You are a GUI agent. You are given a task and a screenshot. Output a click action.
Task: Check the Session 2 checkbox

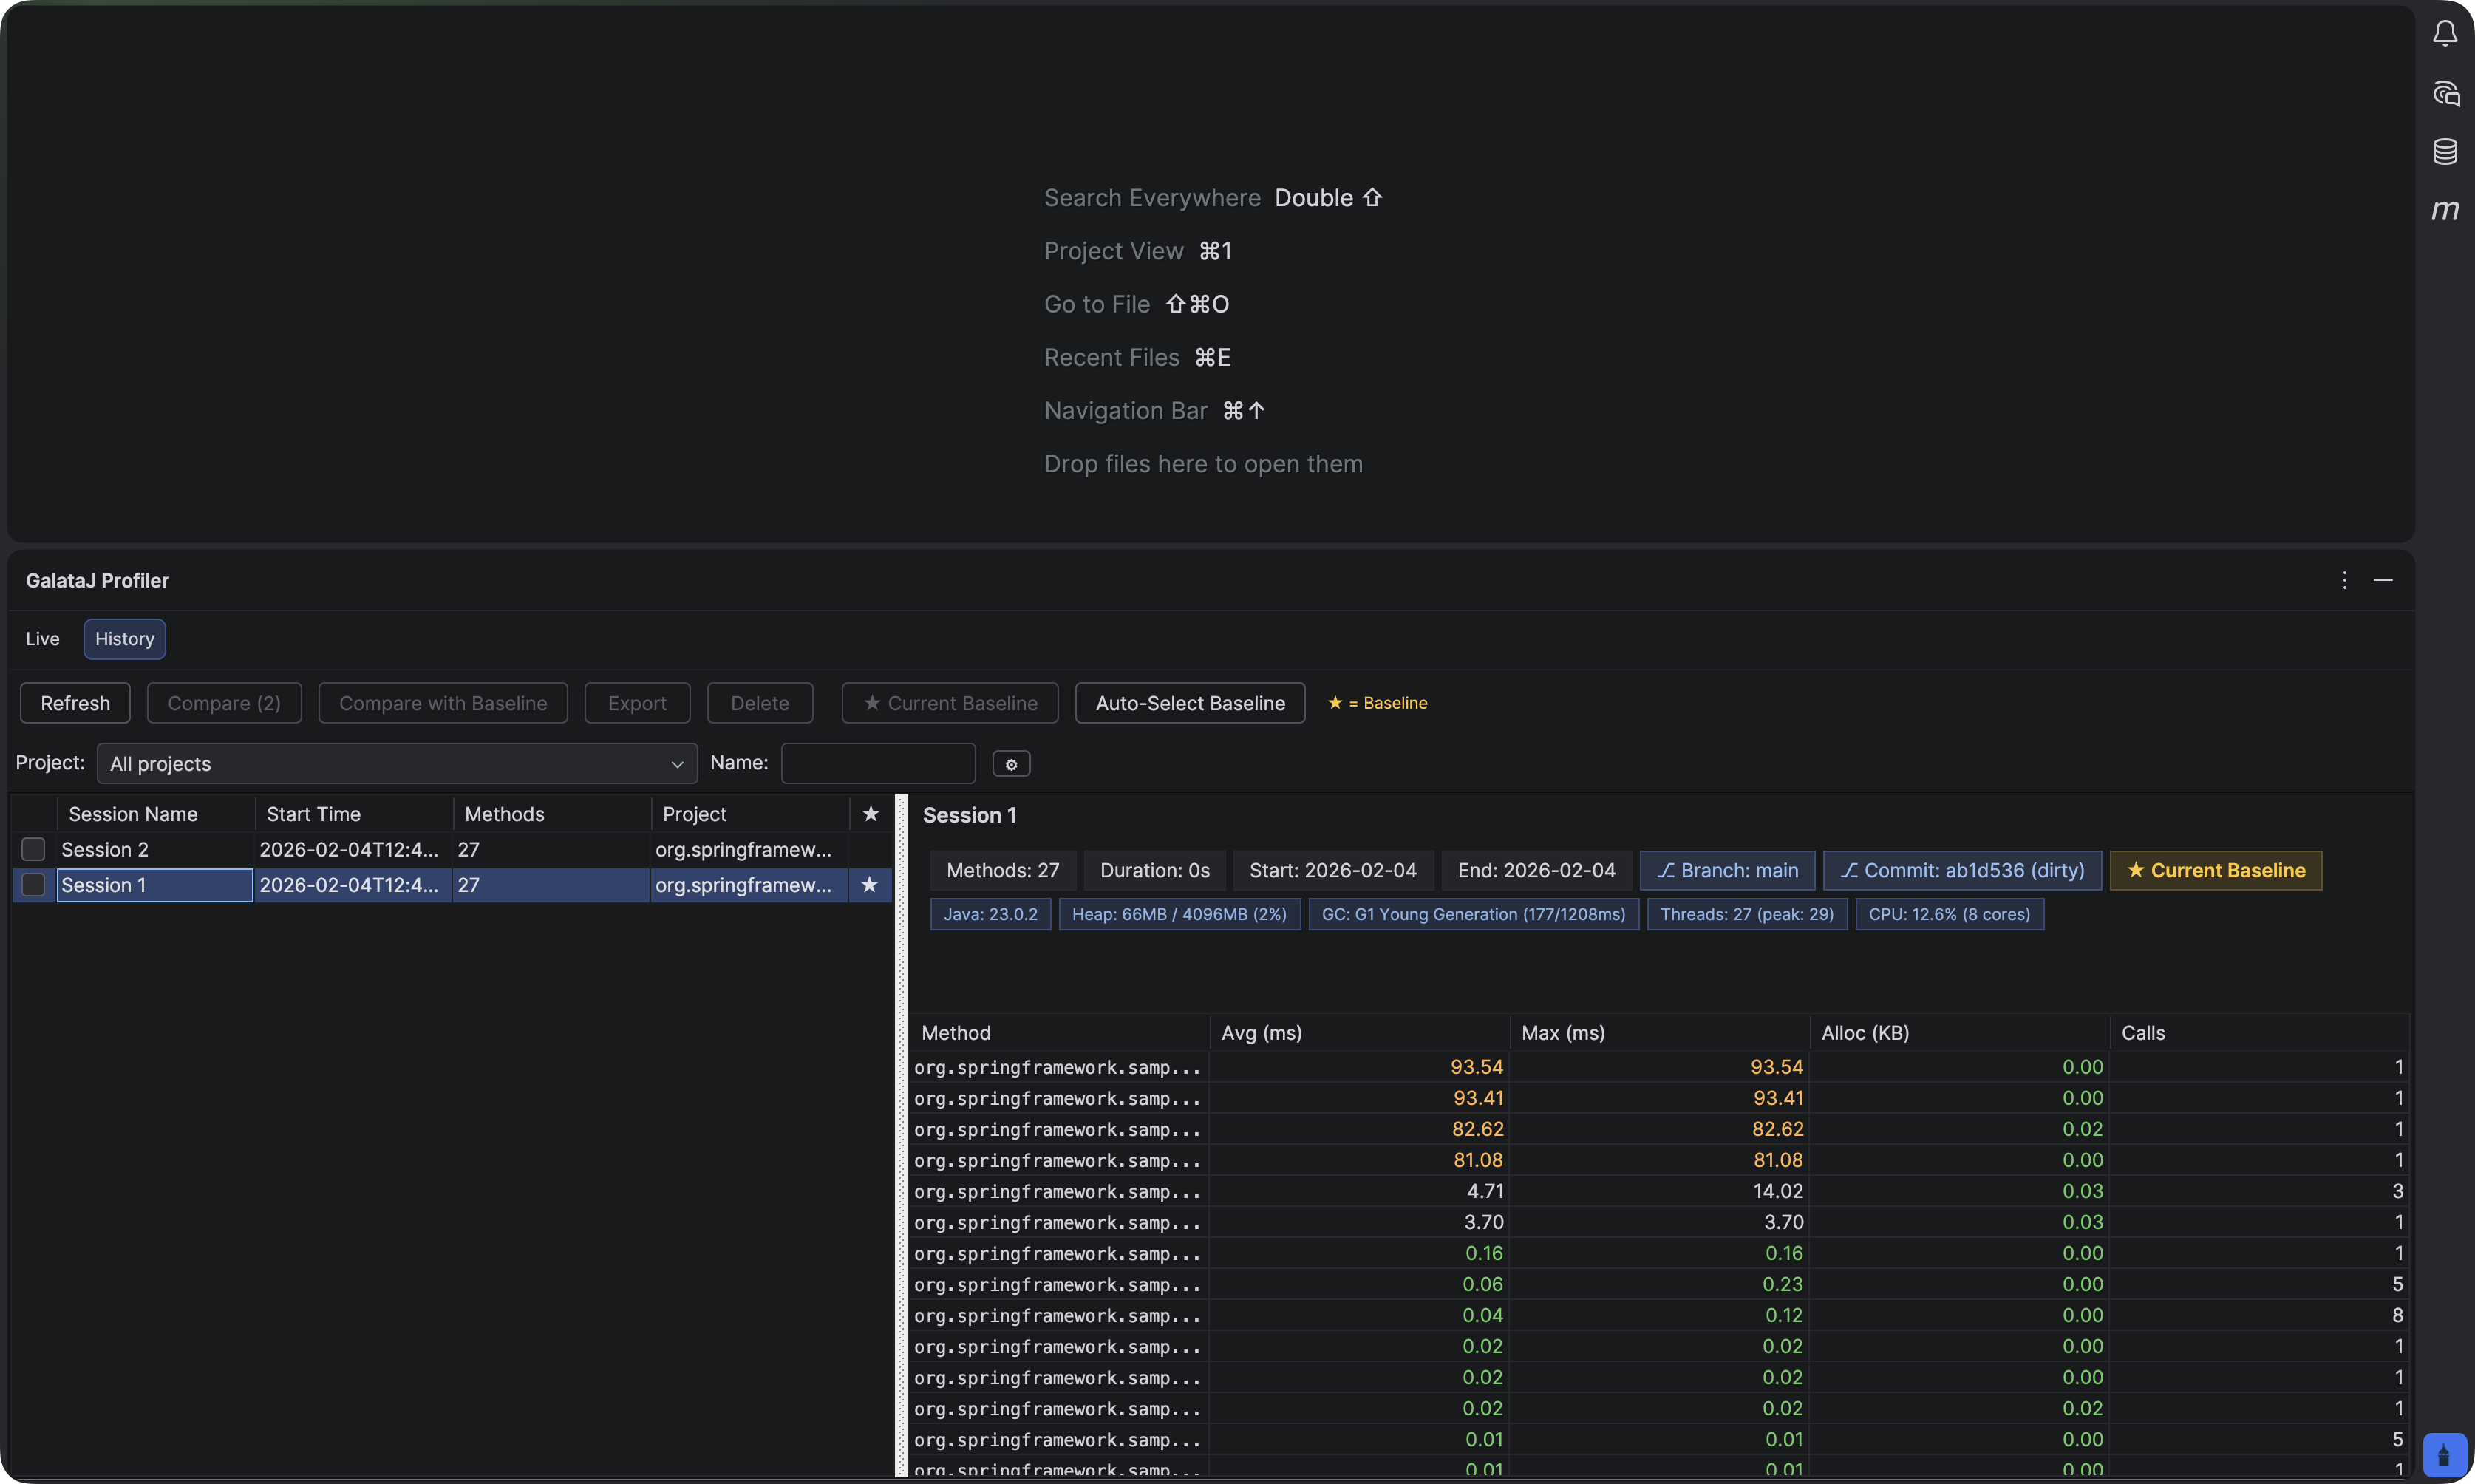[x=34, y=849]
